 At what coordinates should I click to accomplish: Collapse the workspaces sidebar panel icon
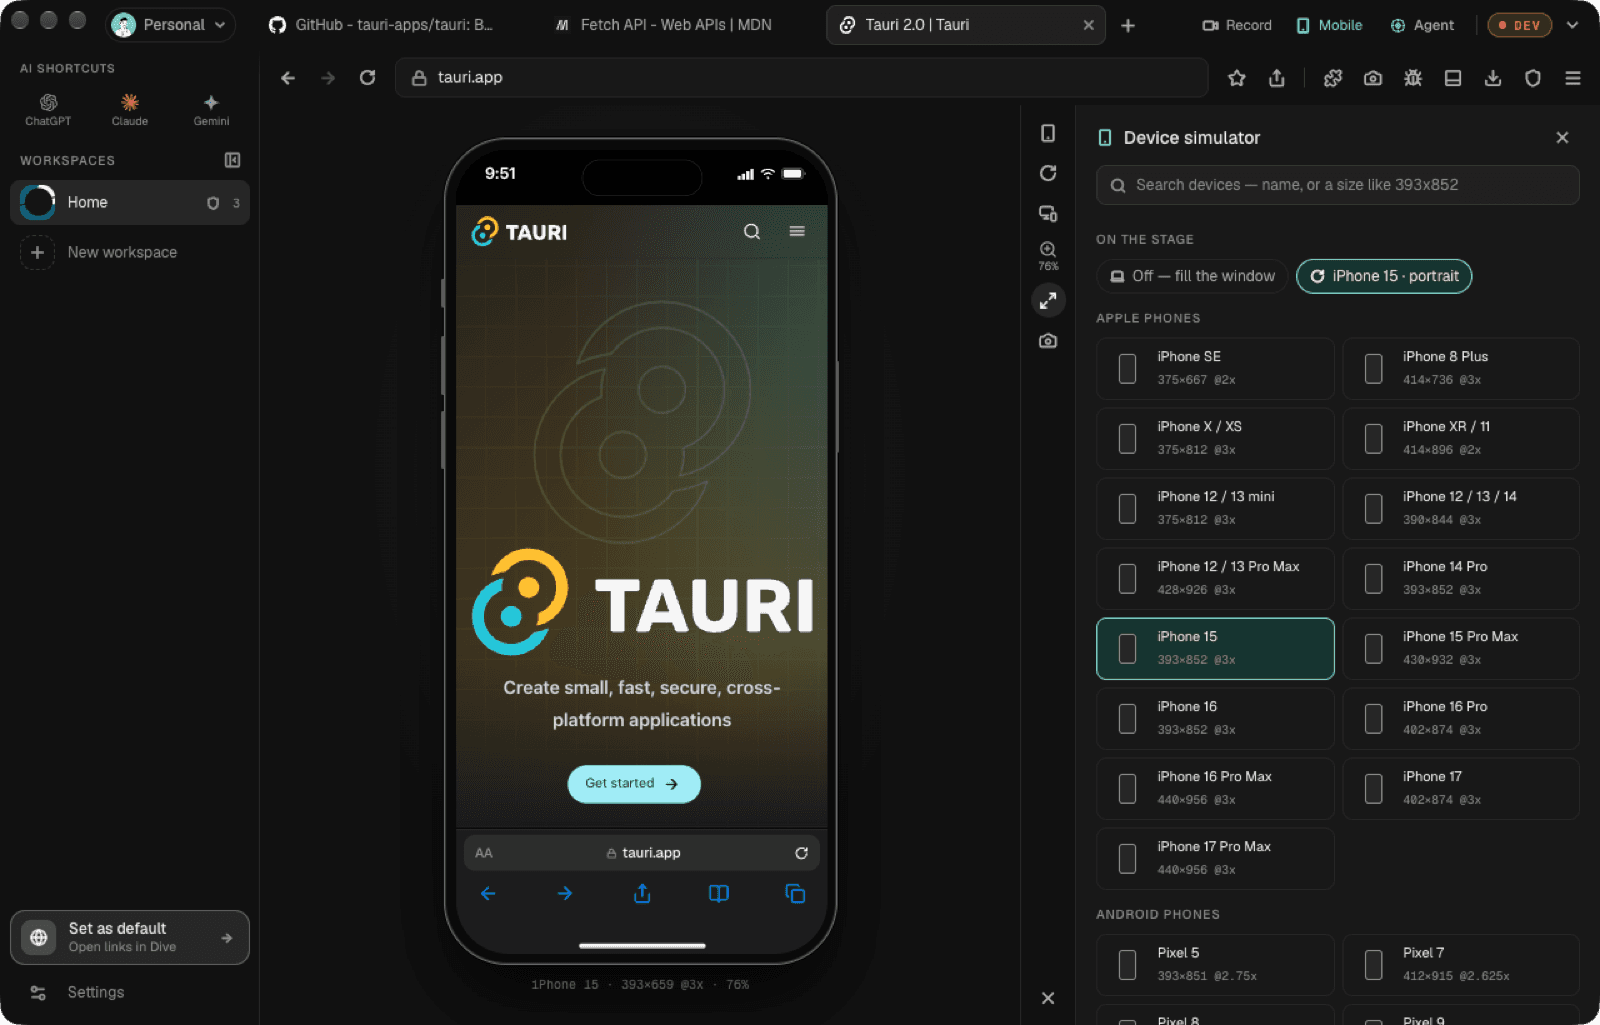[x=232, y=160]
